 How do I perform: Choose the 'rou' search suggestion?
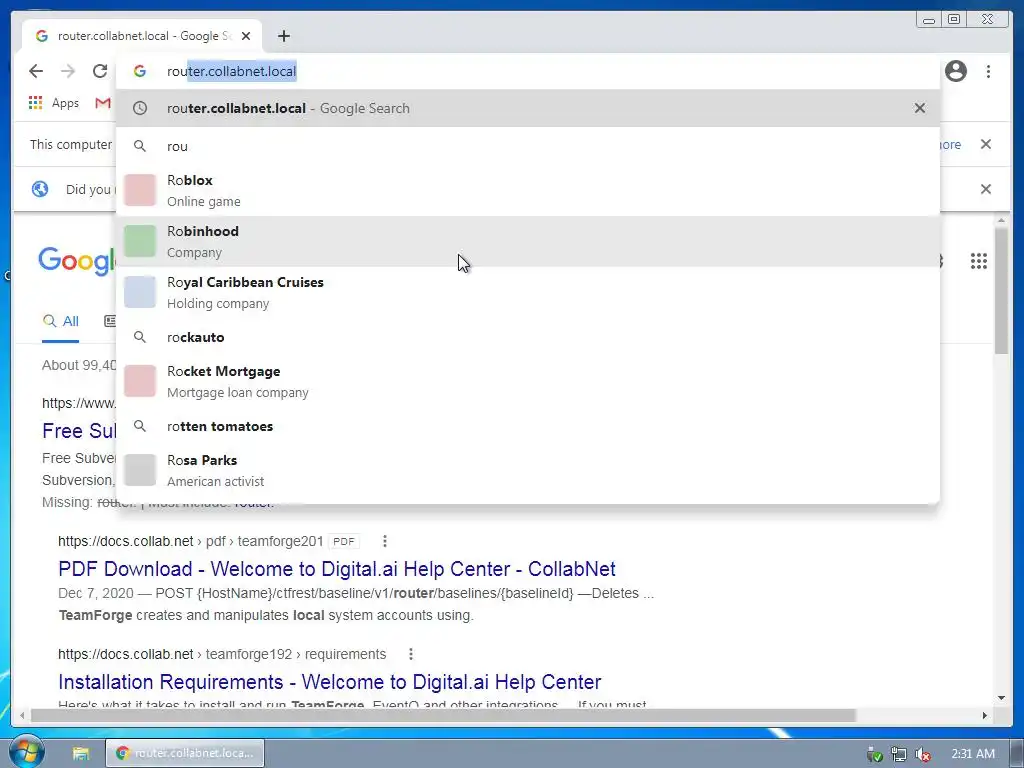pyautogui.click(x=528, y=146)
